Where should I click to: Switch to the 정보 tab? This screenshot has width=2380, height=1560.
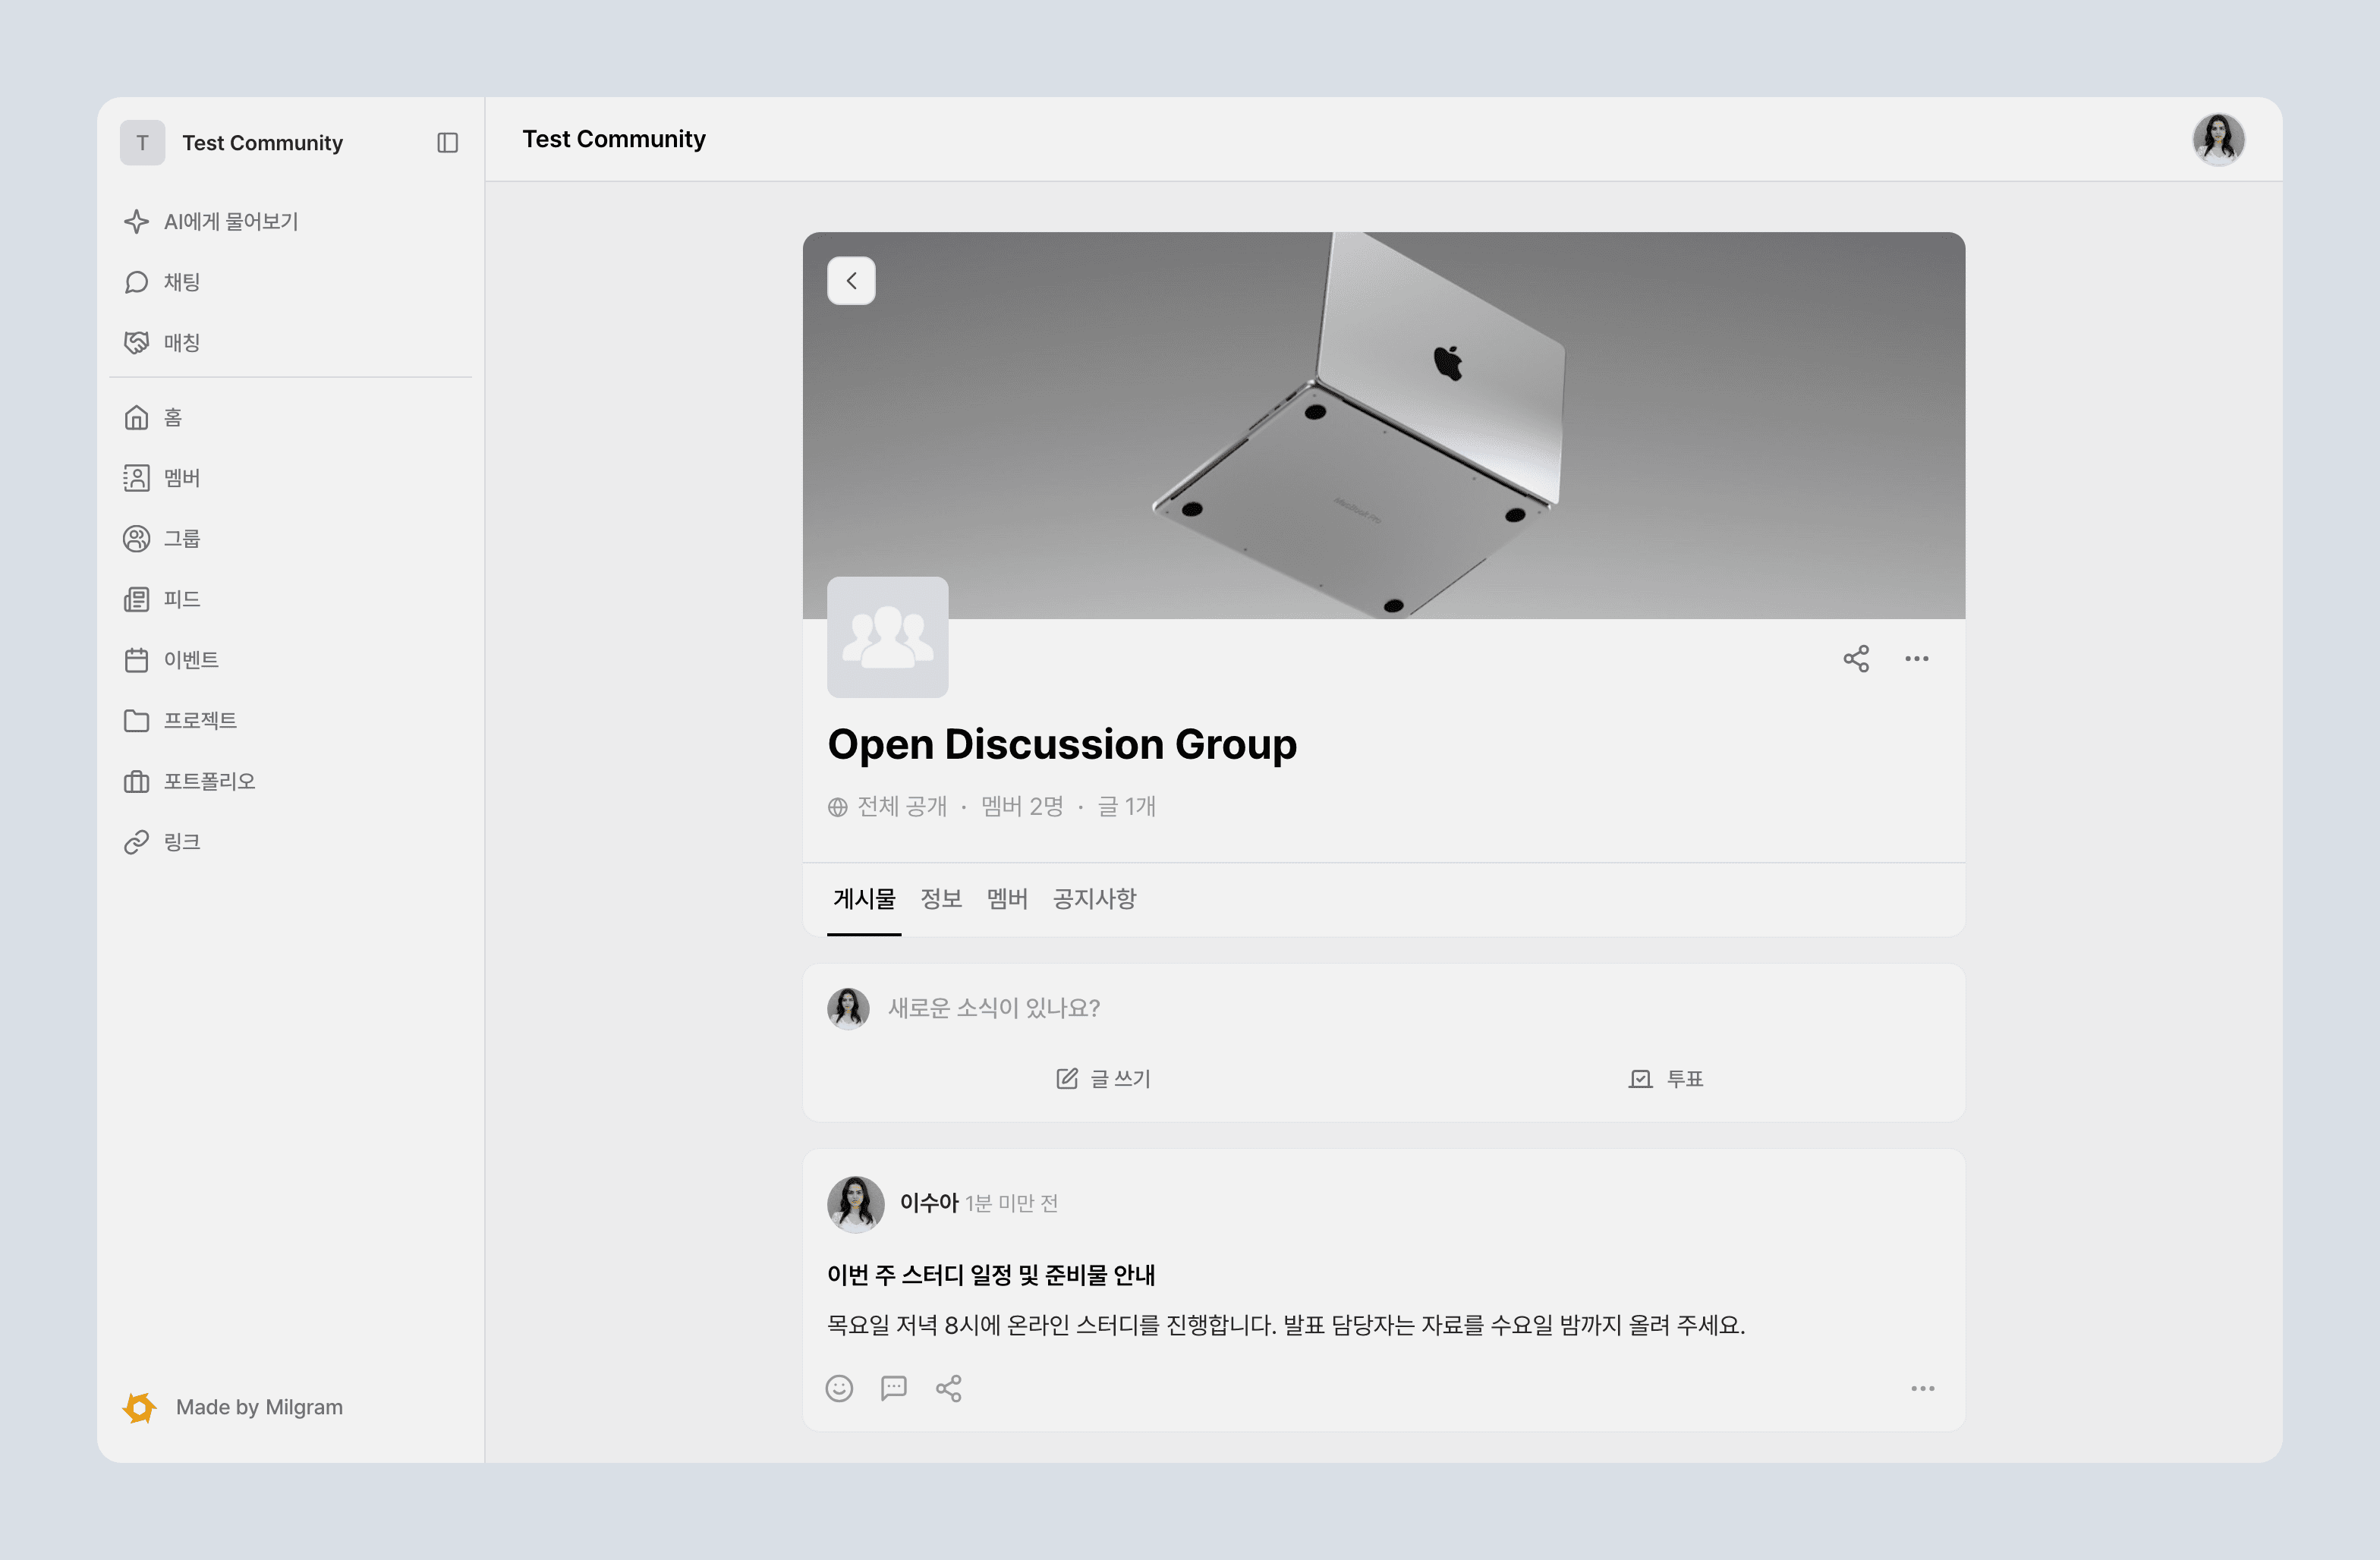click(941, 899)
